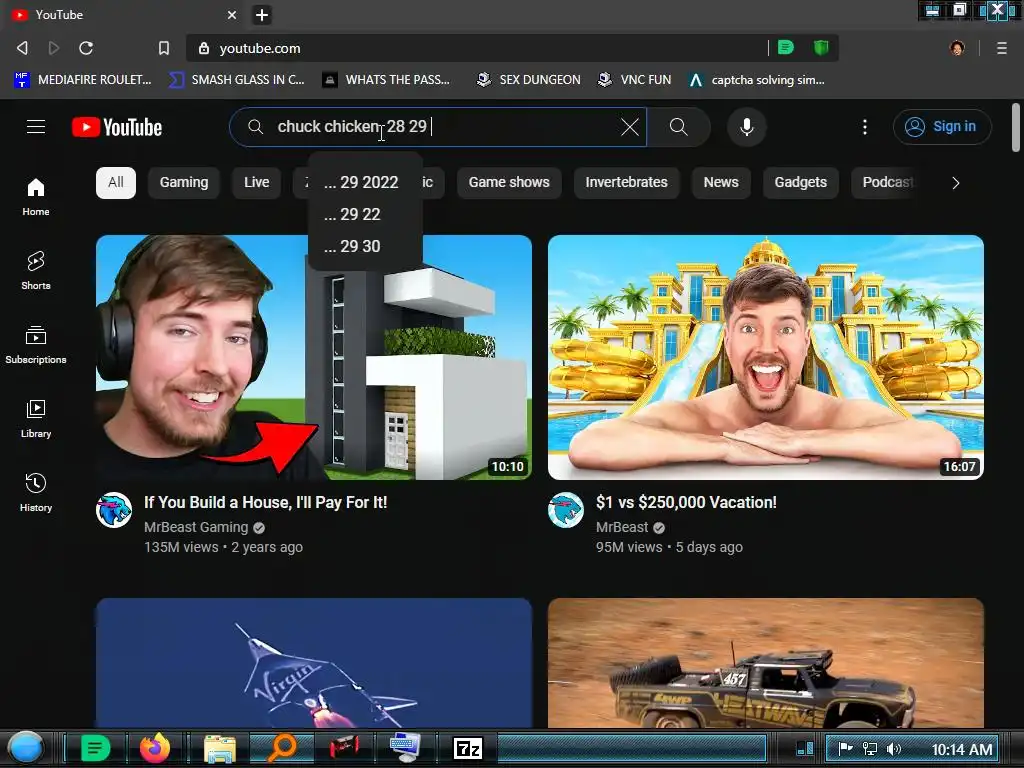This screenshot has height=768, width=1024.
Task: Click into the search text field
Action: tap(438, 127)
